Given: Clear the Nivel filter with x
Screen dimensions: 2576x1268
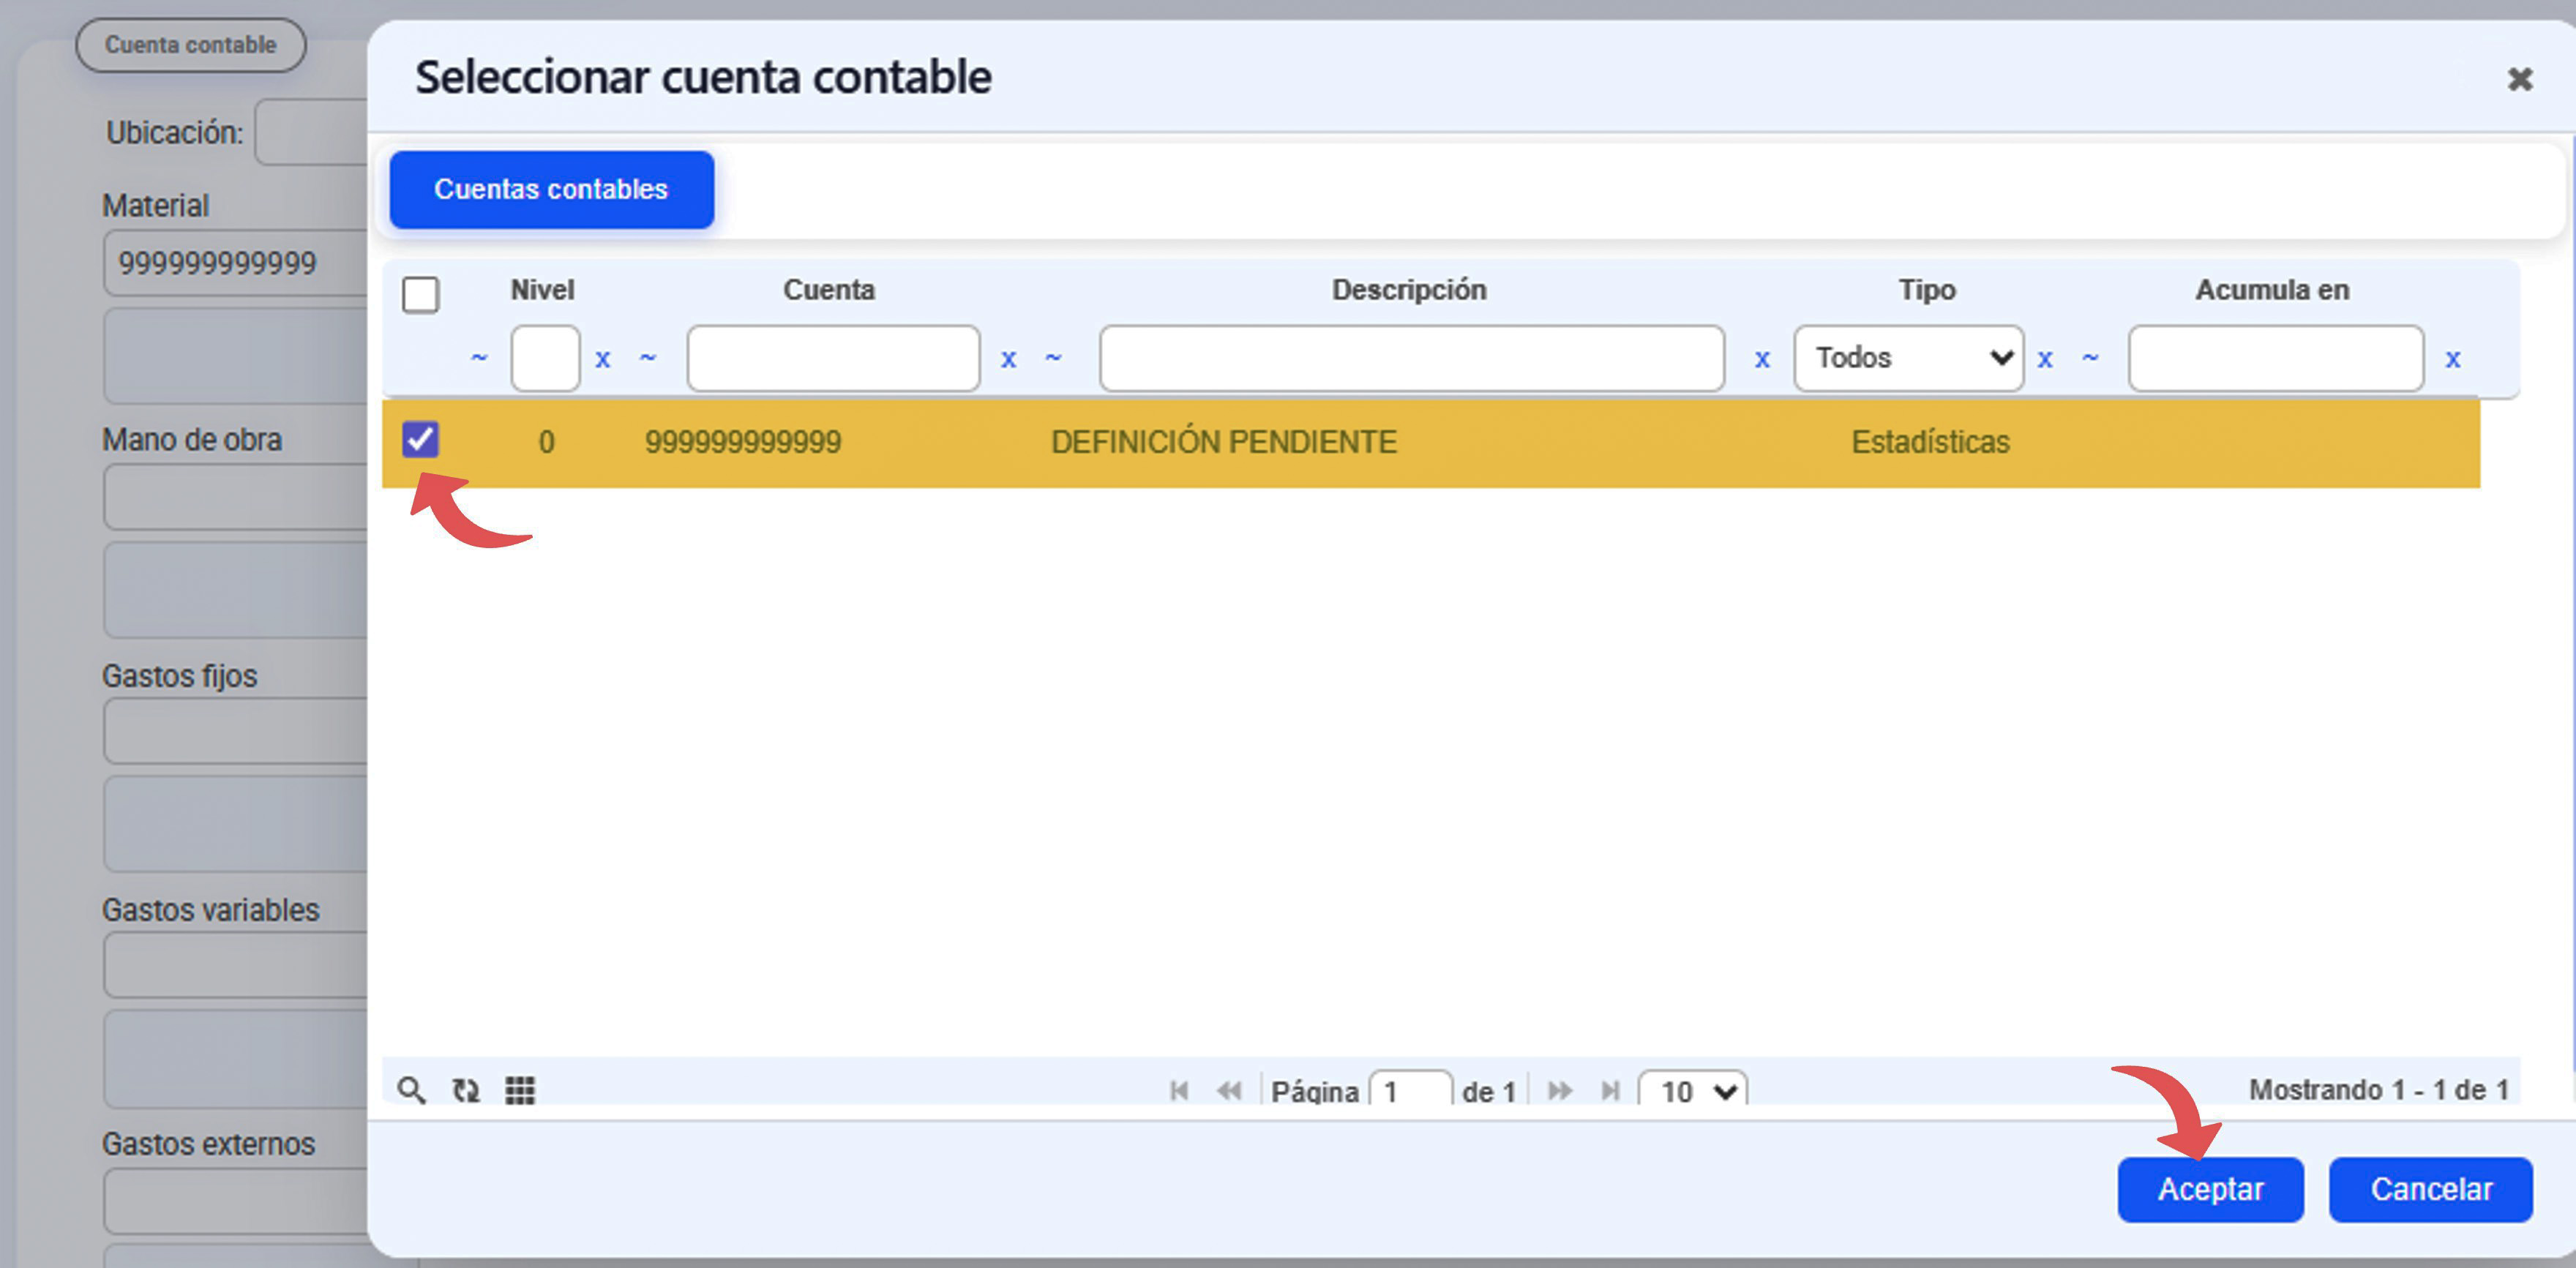Looking at the screenshot, I should point(603,359).
